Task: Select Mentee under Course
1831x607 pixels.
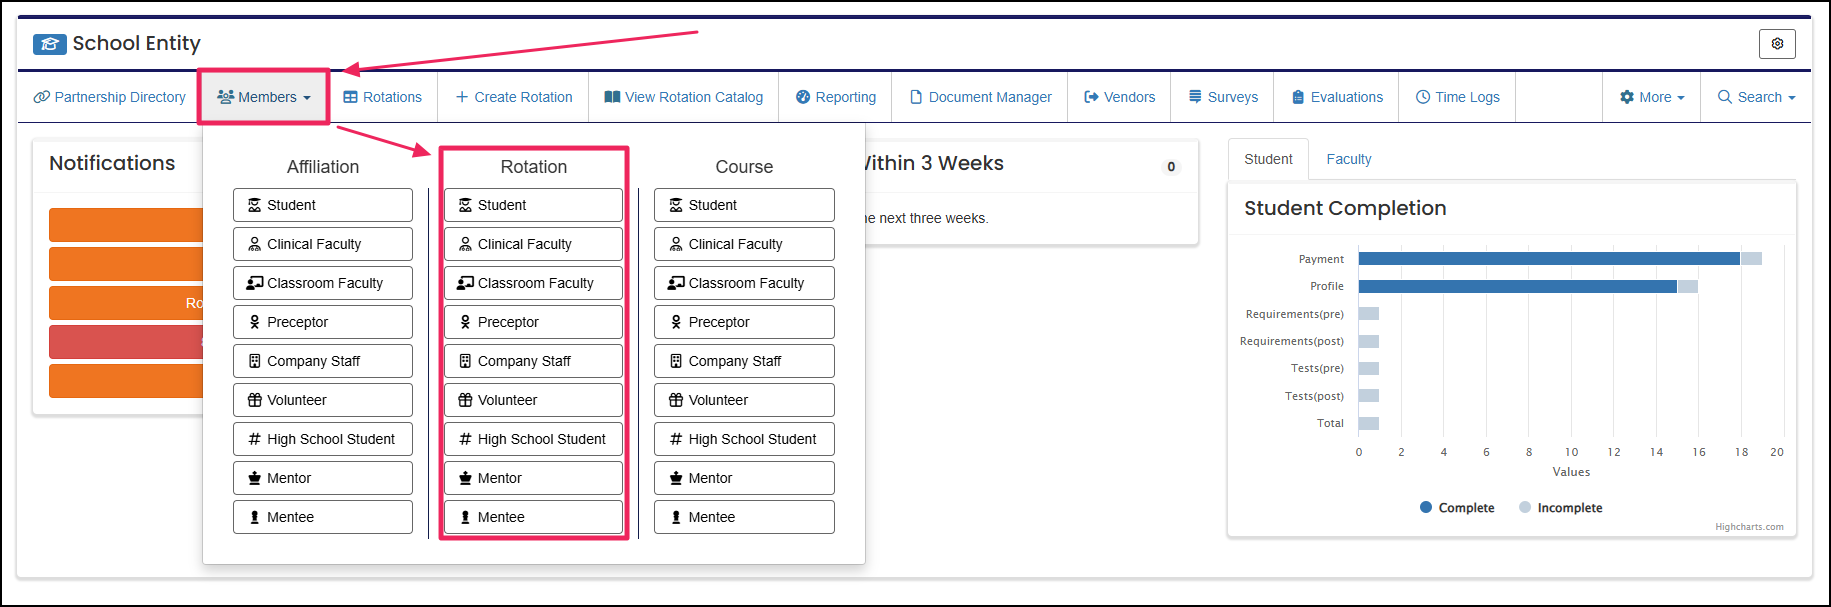Action: click(744, 517)
